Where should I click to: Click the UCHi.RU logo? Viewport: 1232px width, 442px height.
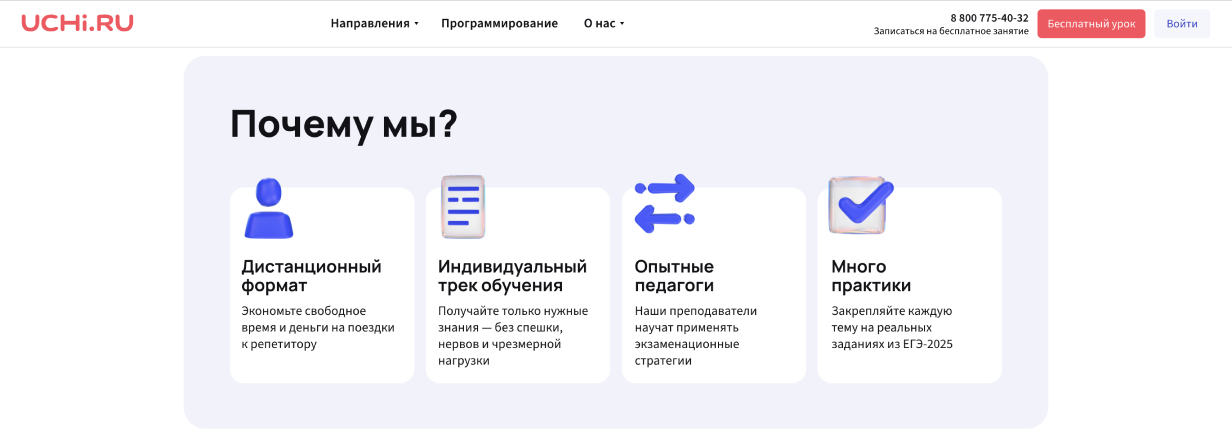click(77, 23)
